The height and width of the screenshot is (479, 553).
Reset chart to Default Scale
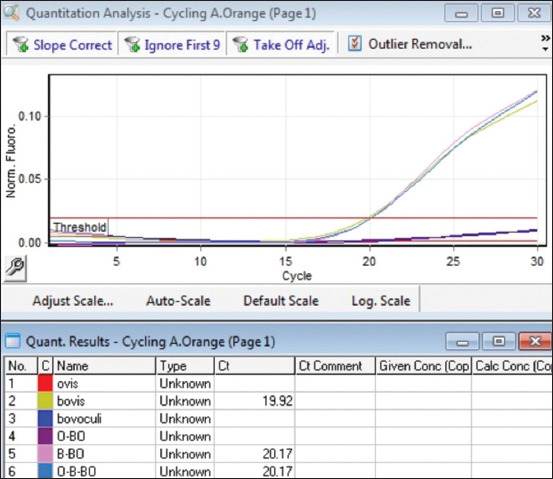tap(281, 301)
